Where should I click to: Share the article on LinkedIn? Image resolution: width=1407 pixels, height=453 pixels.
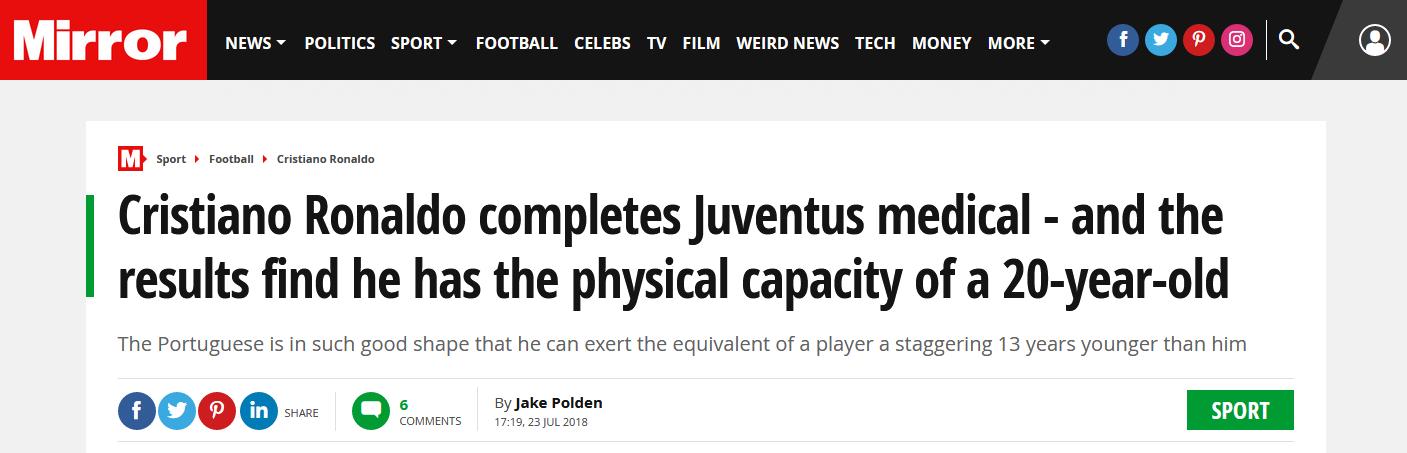pyautogui.click(x=258, y=411)
